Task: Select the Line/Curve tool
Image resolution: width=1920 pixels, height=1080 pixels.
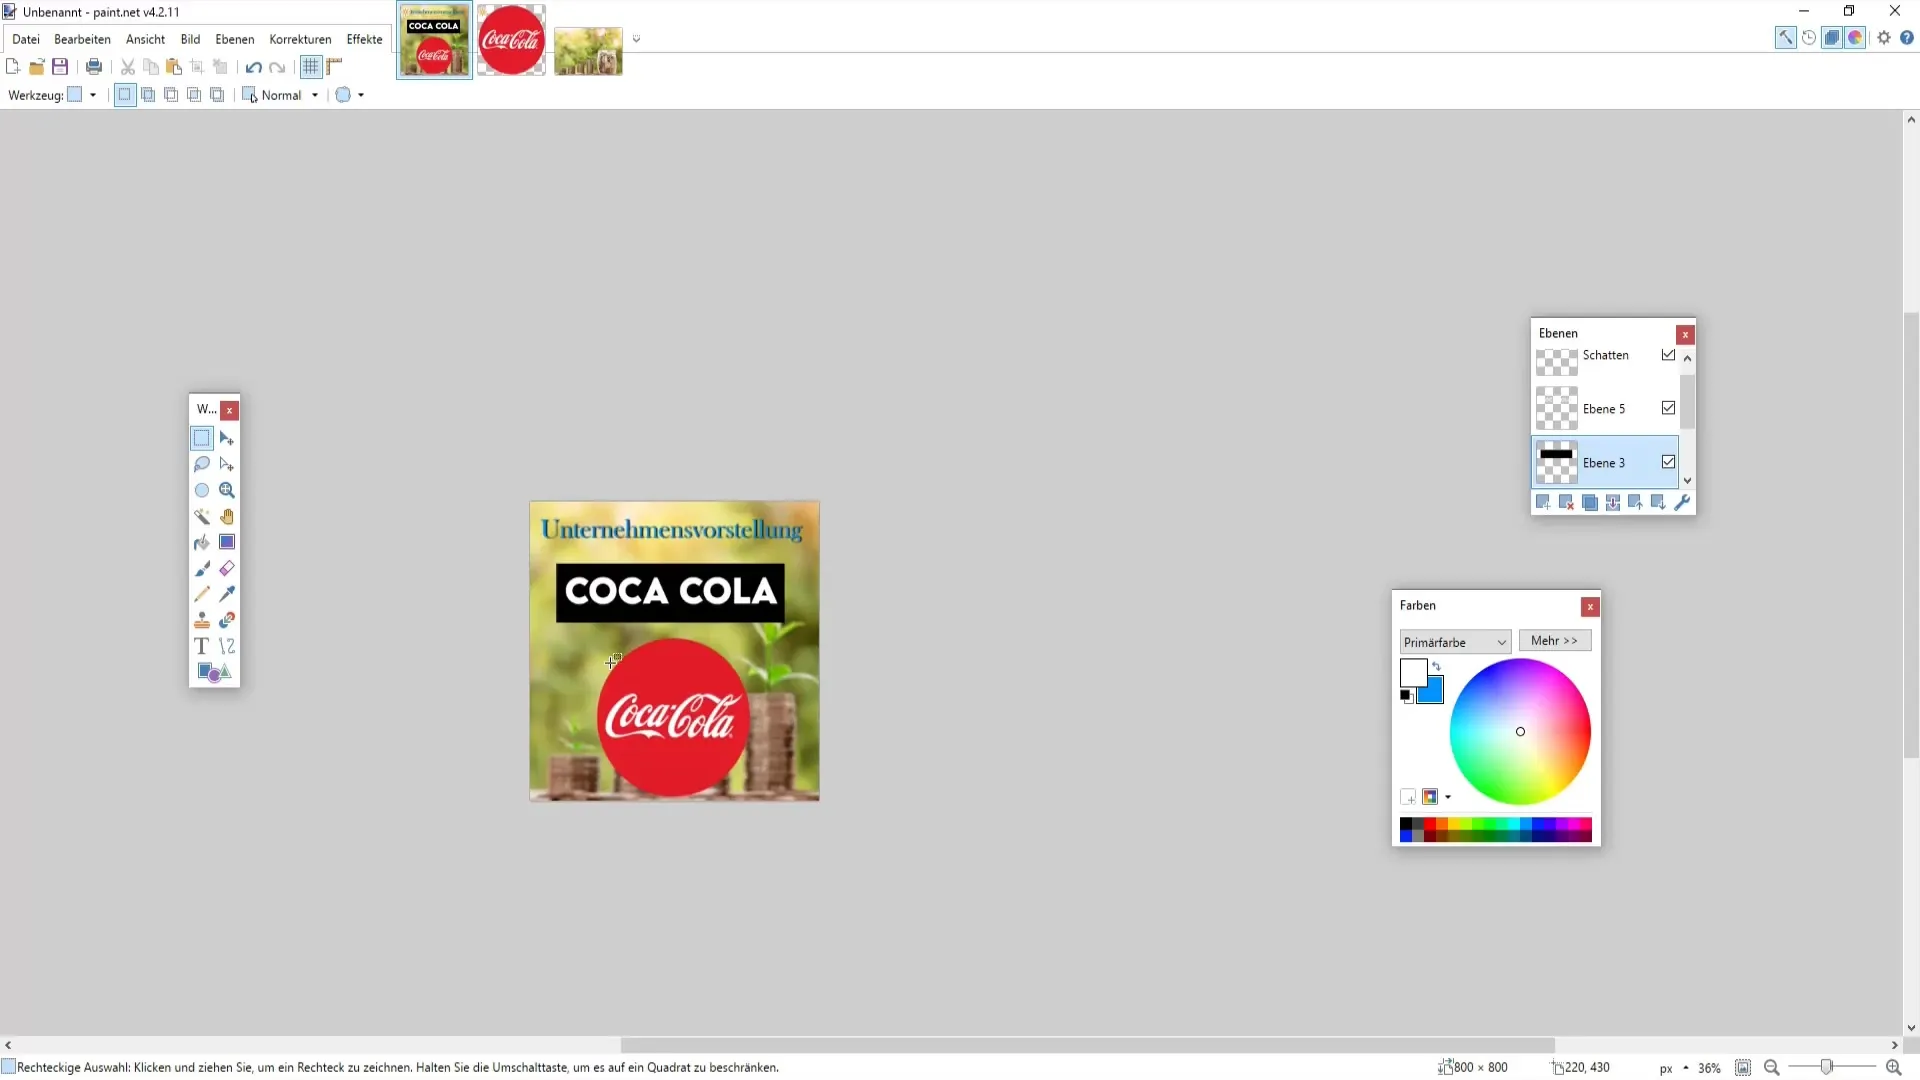Action: (x=227, y=646)
